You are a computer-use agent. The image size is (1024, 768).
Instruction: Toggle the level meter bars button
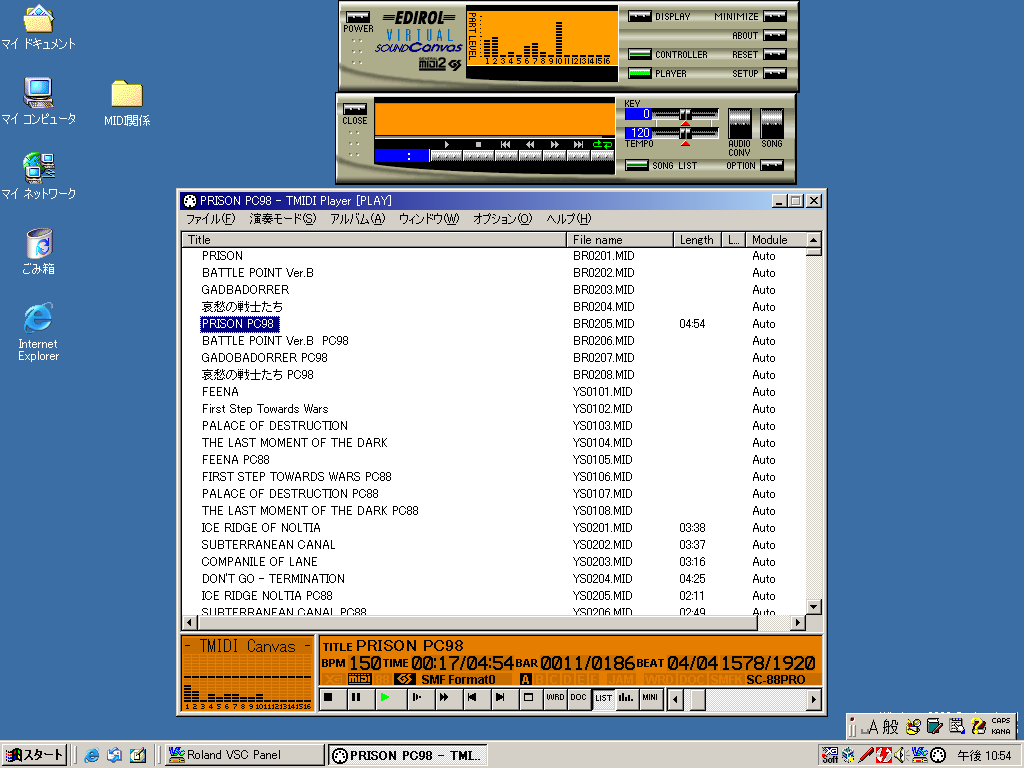tap(626, 697)
